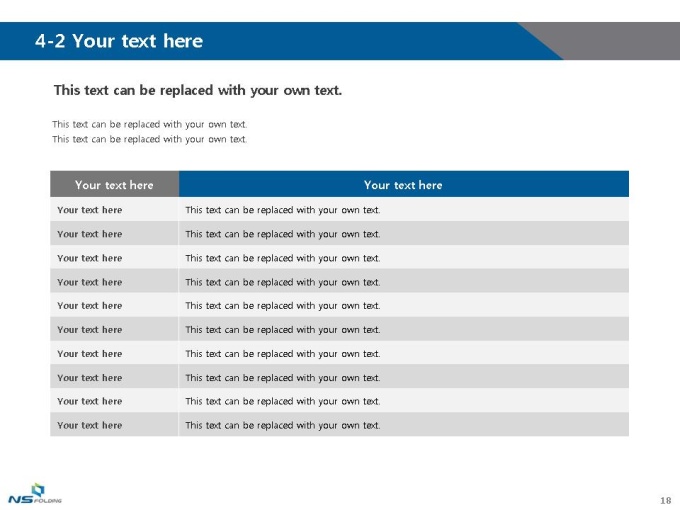
Task: Click the fifth row description text
Action: click(283, 306)
